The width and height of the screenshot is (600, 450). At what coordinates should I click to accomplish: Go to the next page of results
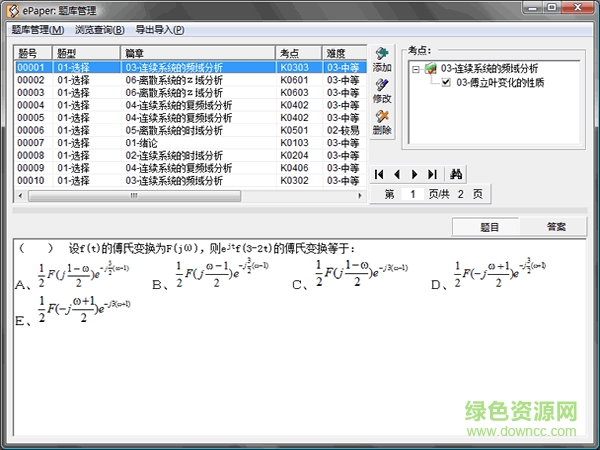tap(414, 174)
